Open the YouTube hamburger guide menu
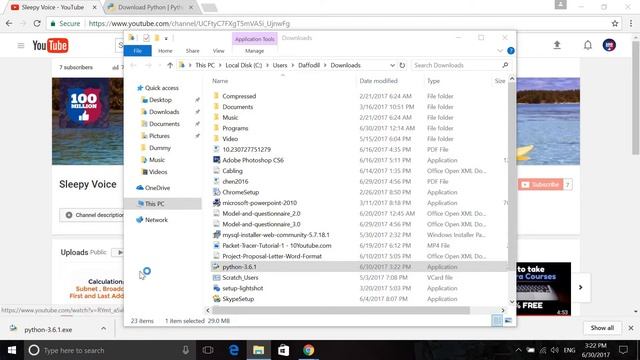 tap(21, 45)
